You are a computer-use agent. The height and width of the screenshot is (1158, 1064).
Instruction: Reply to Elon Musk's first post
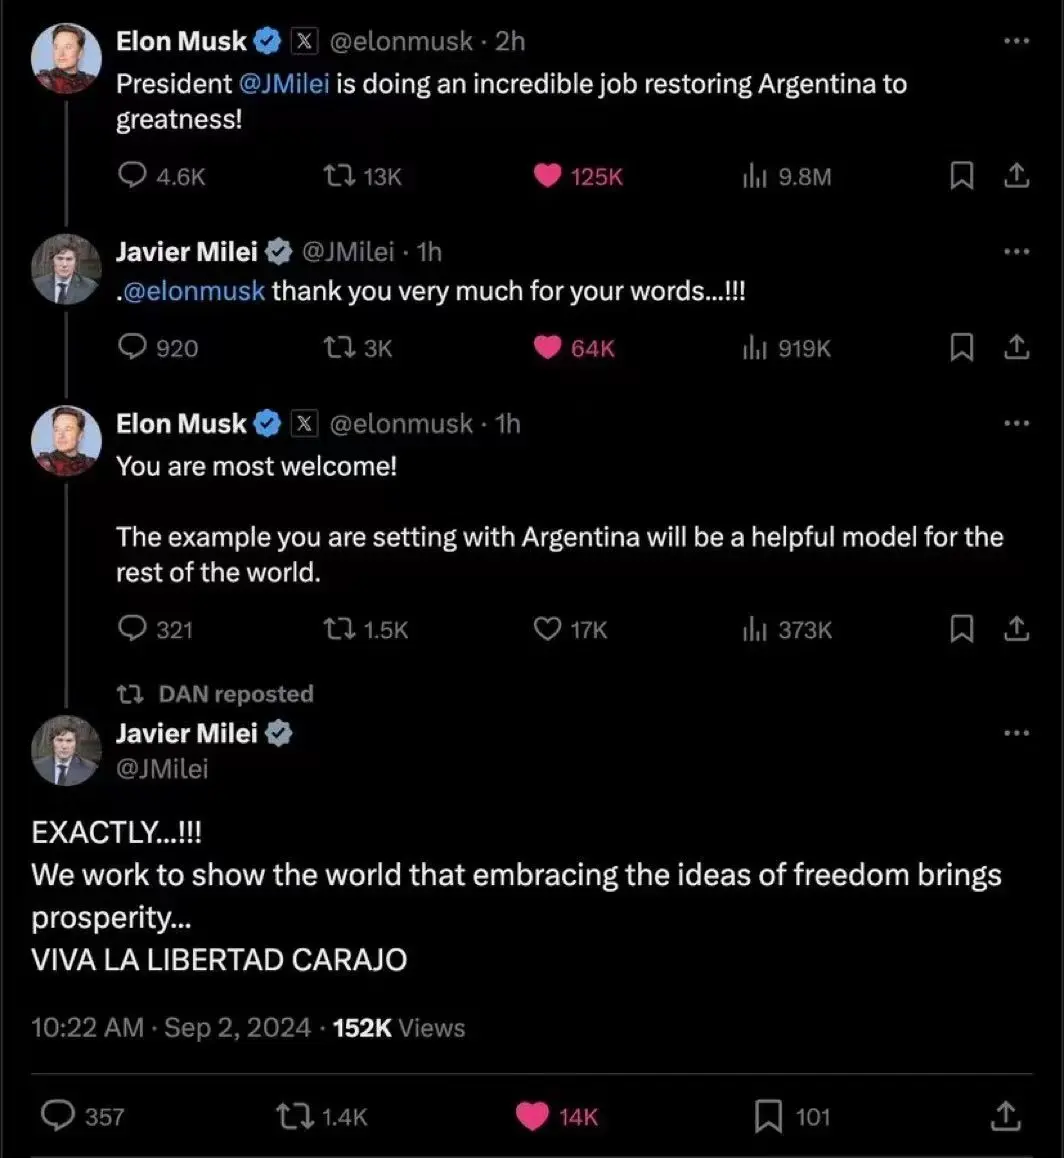click(133, 177)
